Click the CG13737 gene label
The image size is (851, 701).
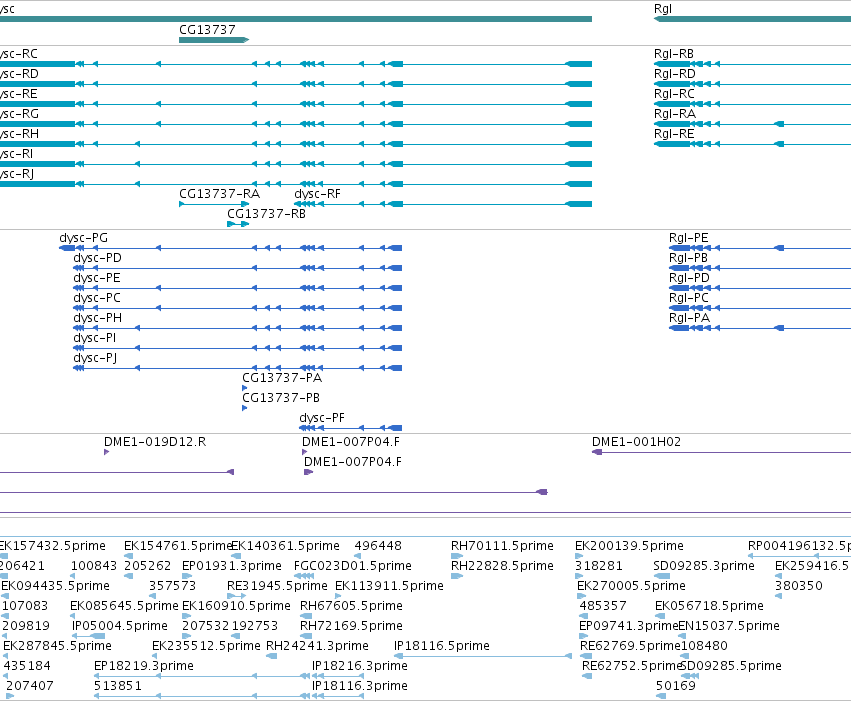pos(207,30)
